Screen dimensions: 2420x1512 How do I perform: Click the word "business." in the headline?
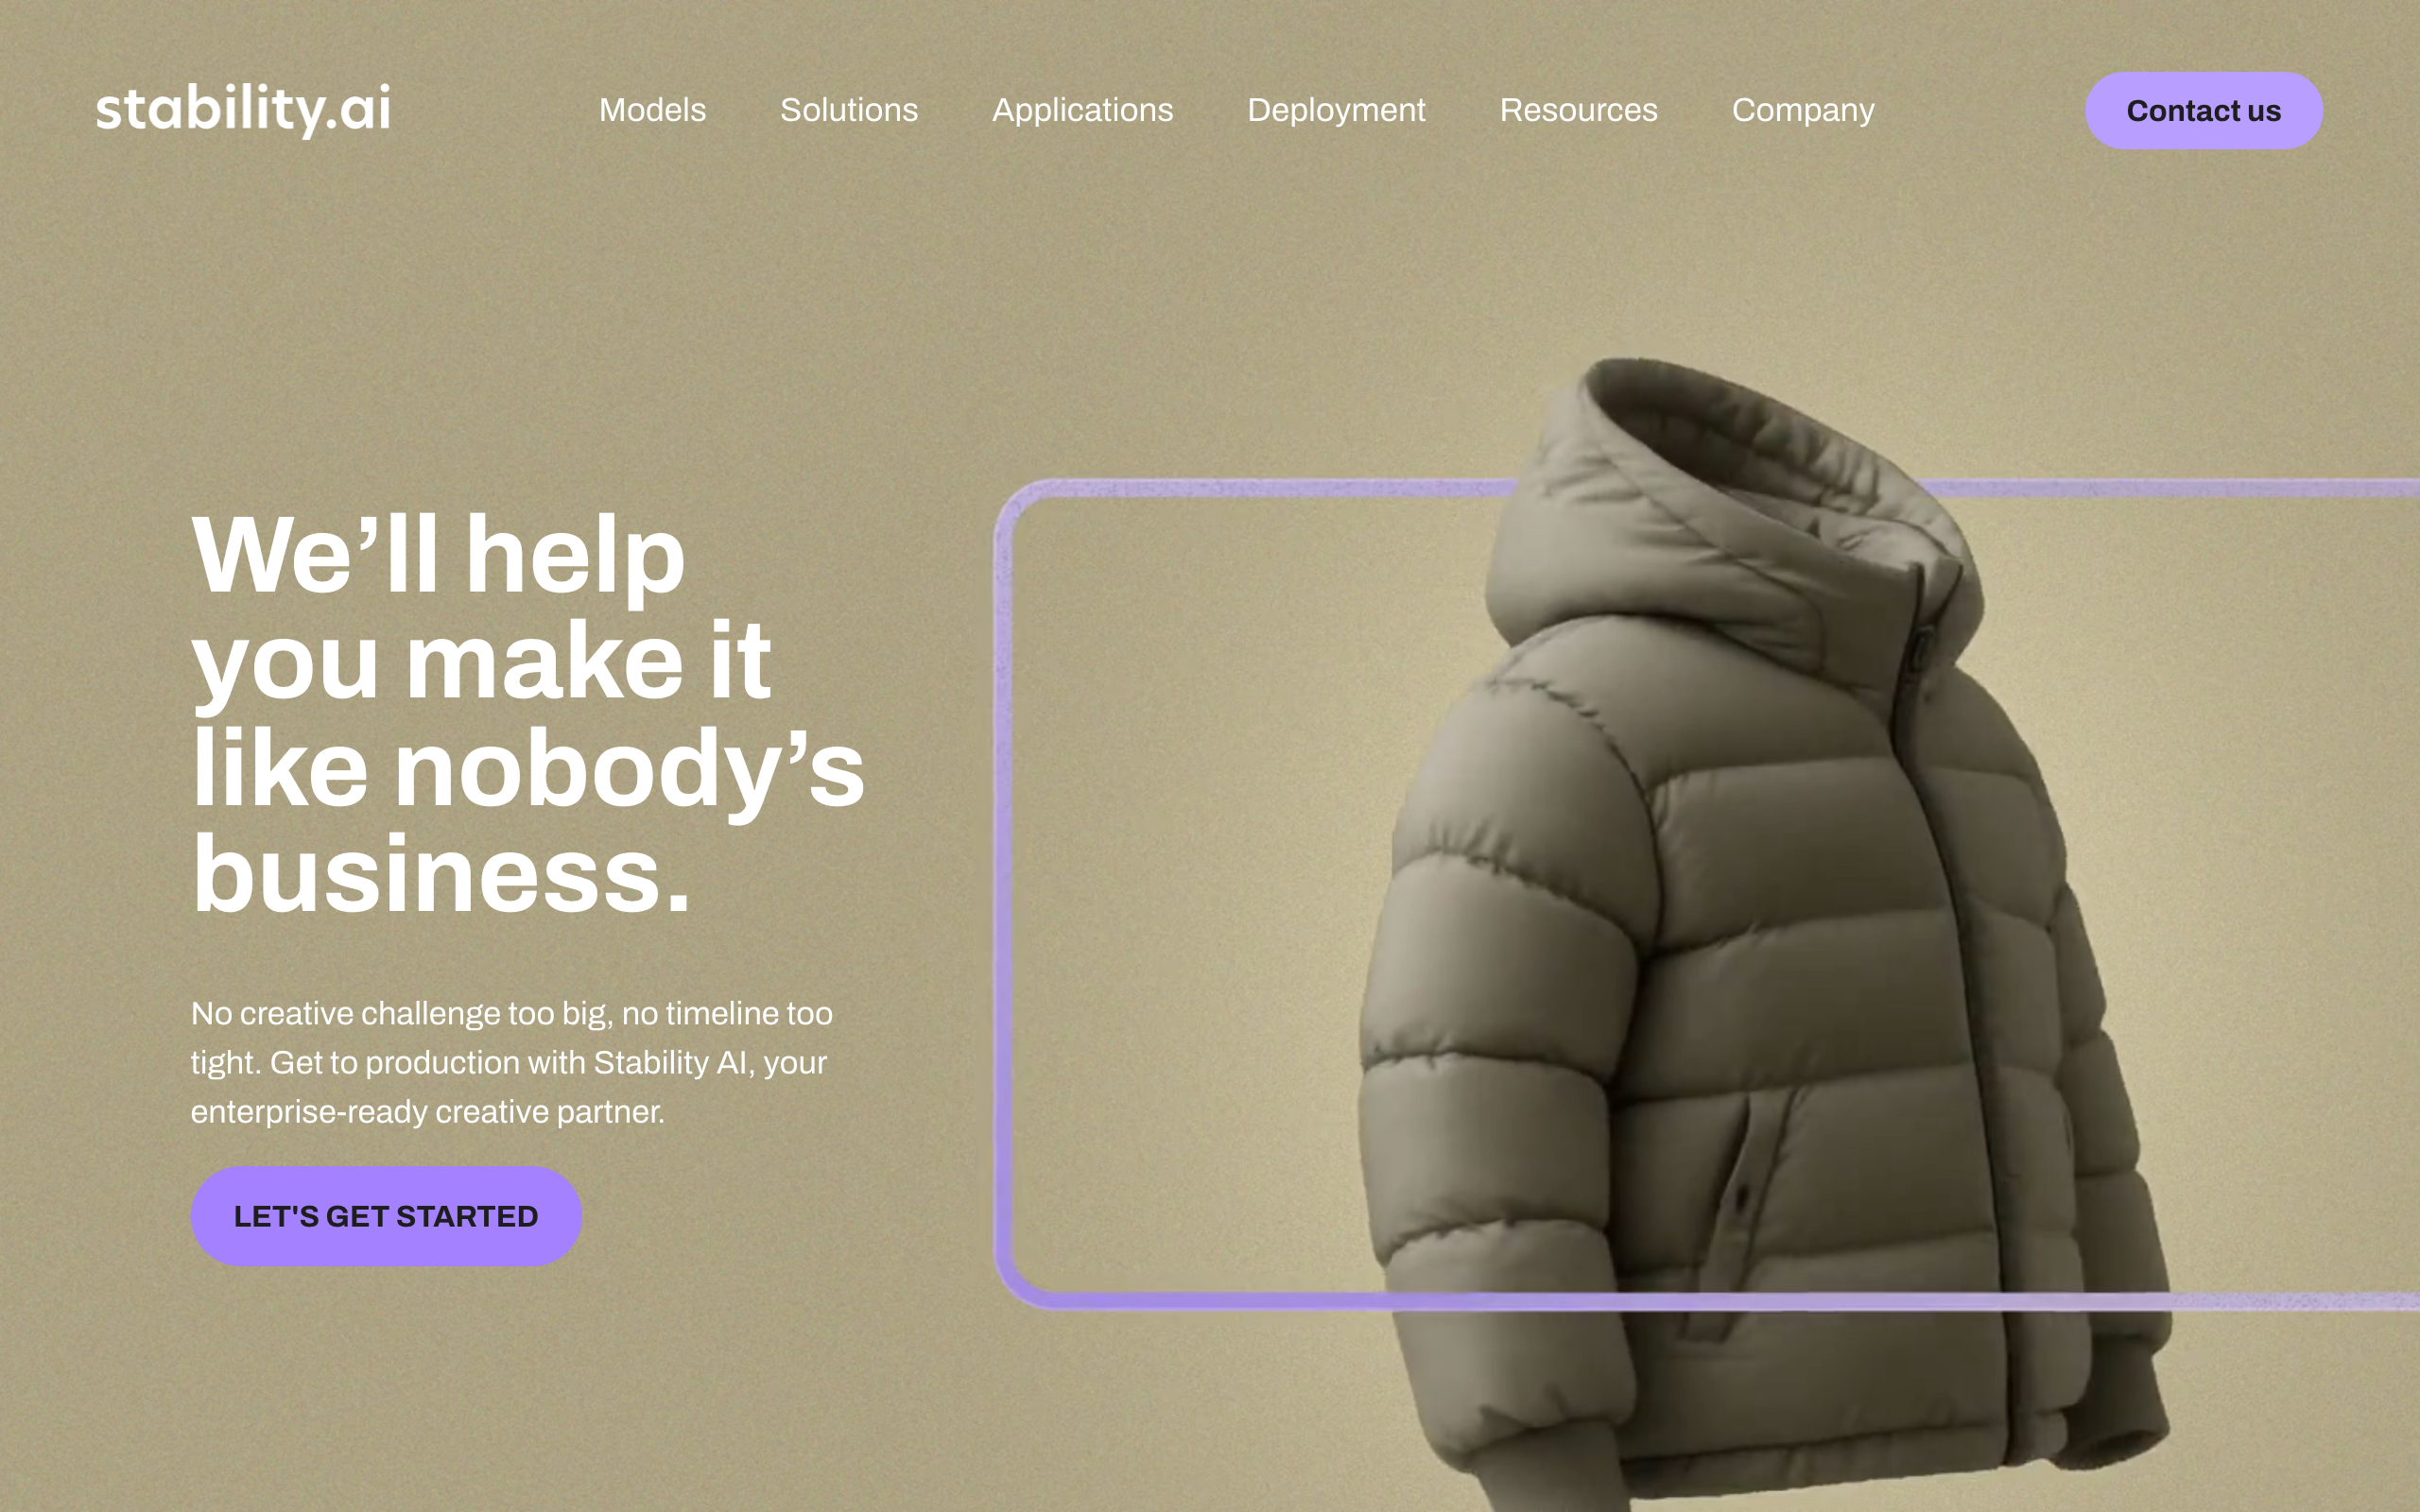pyautogui.click(x=440, y=874)
